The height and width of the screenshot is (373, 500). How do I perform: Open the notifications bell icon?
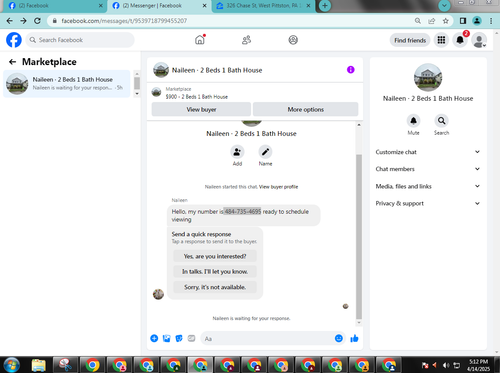click(460, 40)
